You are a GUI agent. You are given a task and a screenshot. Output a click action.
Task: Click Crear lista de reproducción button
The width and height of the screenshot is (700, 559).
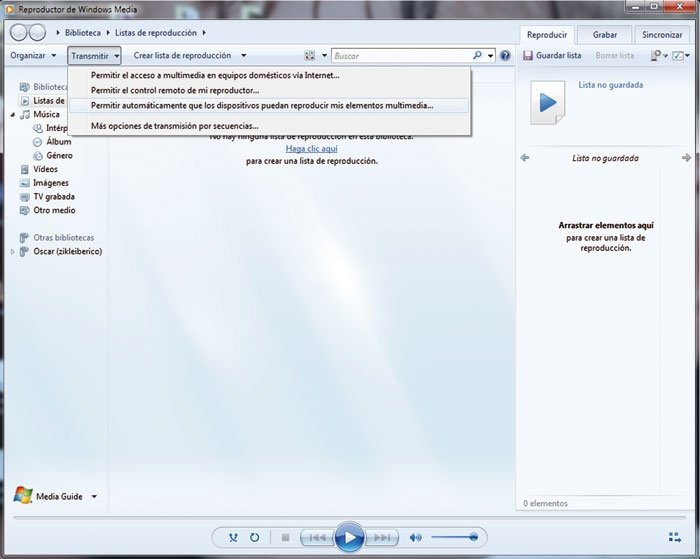point(182,55)
